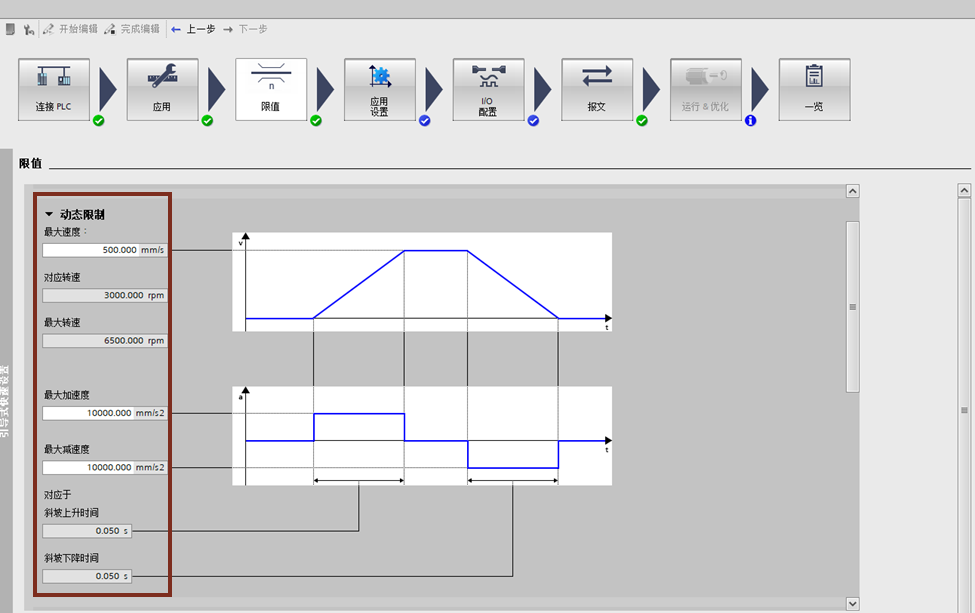Click the inner panel scroll-up arrow

852,191
